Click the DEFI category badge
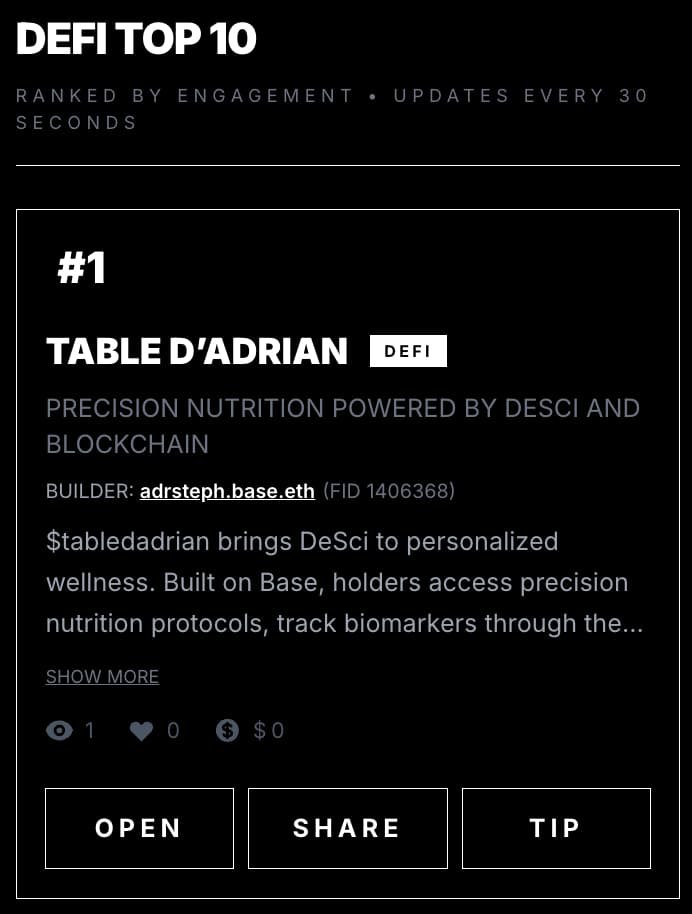The width and height of the screenshot is (692, 914). pos(408,351)
